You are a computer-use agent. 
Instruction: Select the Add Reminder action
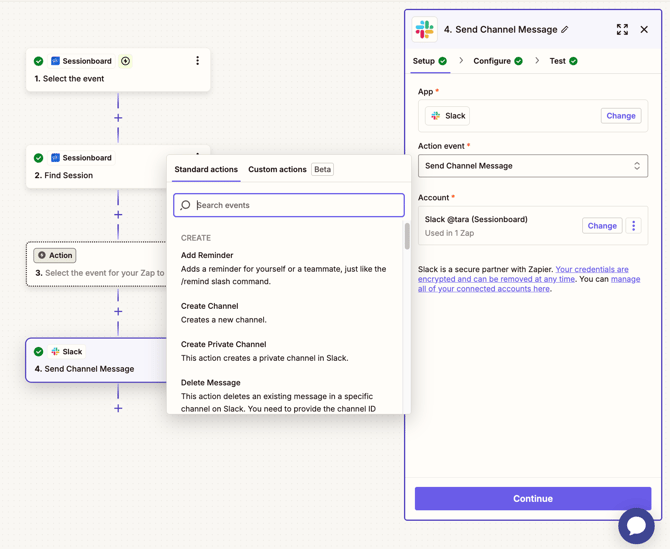pyautogui.click(x=284, y=268)
